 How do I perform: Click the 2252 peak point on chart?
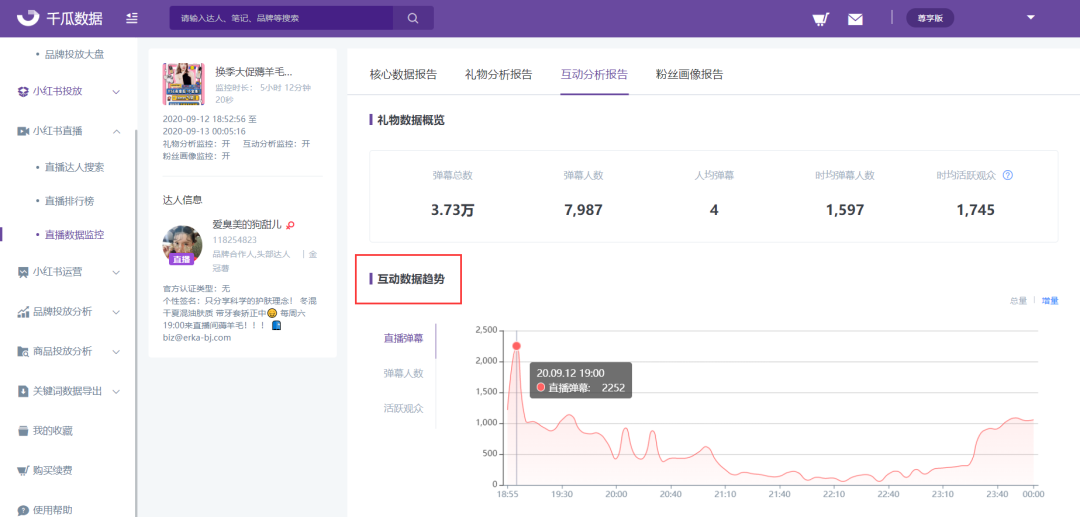pos(516,346)
